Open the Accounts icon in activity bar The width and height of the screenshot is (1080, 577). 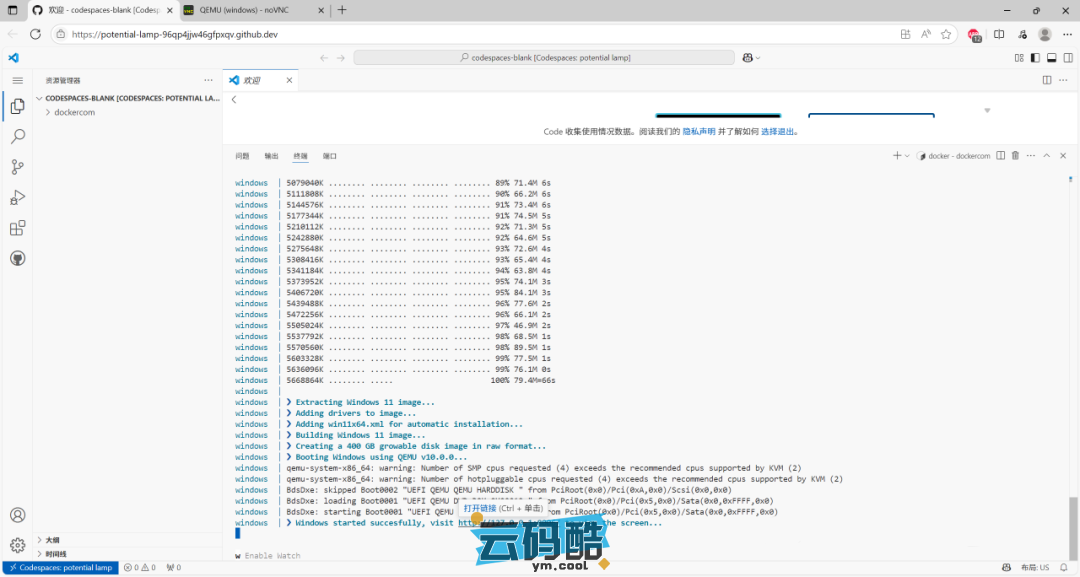17,515
